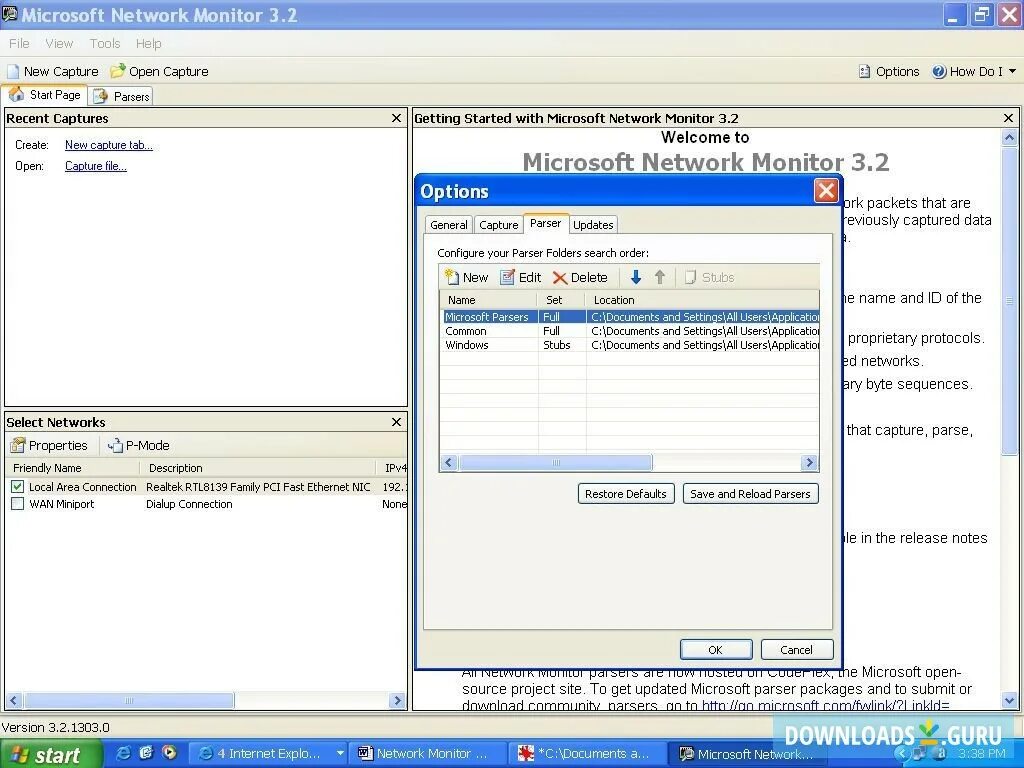The image size is (1024, 768).
Task: Click Getting Started scroll up arrow
Action: tap(1009, 138)
